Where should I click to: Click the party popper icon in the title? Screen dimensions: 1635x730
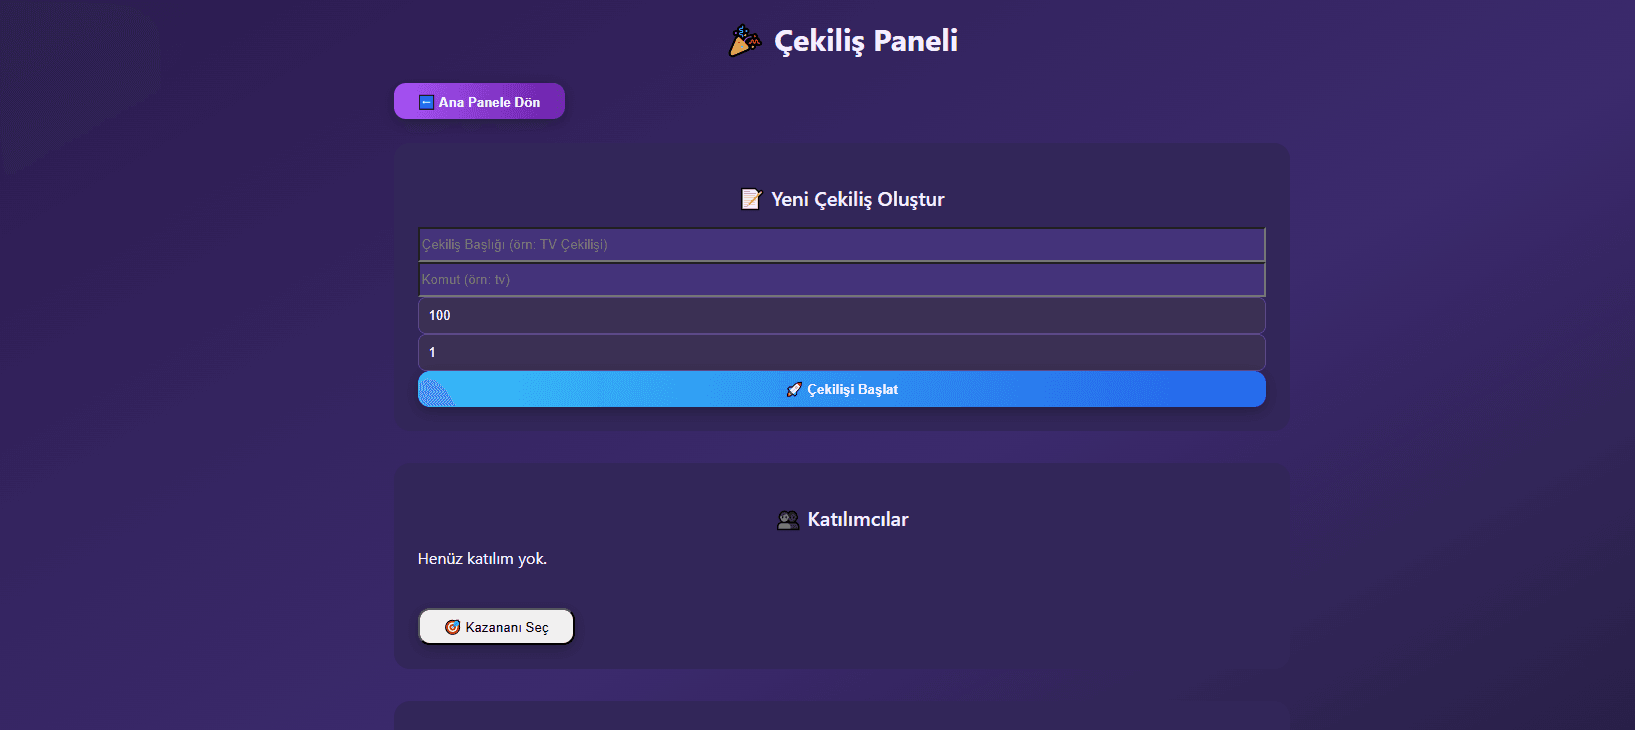(745, 41)
